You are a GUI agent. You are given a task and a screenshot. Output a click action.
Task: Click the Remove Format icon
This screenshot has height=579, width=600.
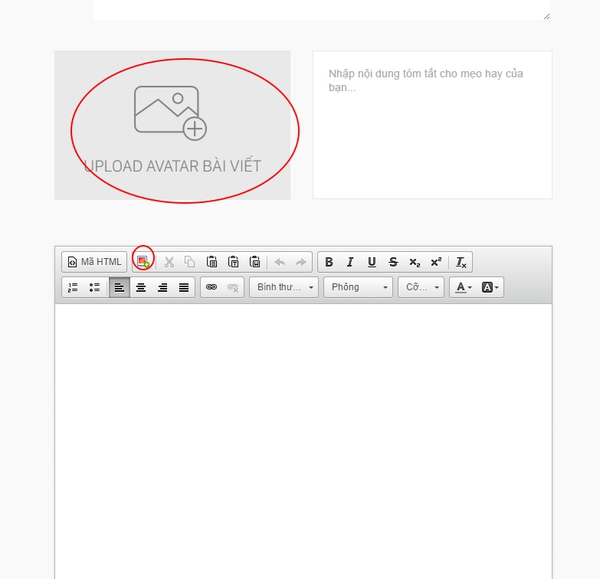(x=461, y=262)
